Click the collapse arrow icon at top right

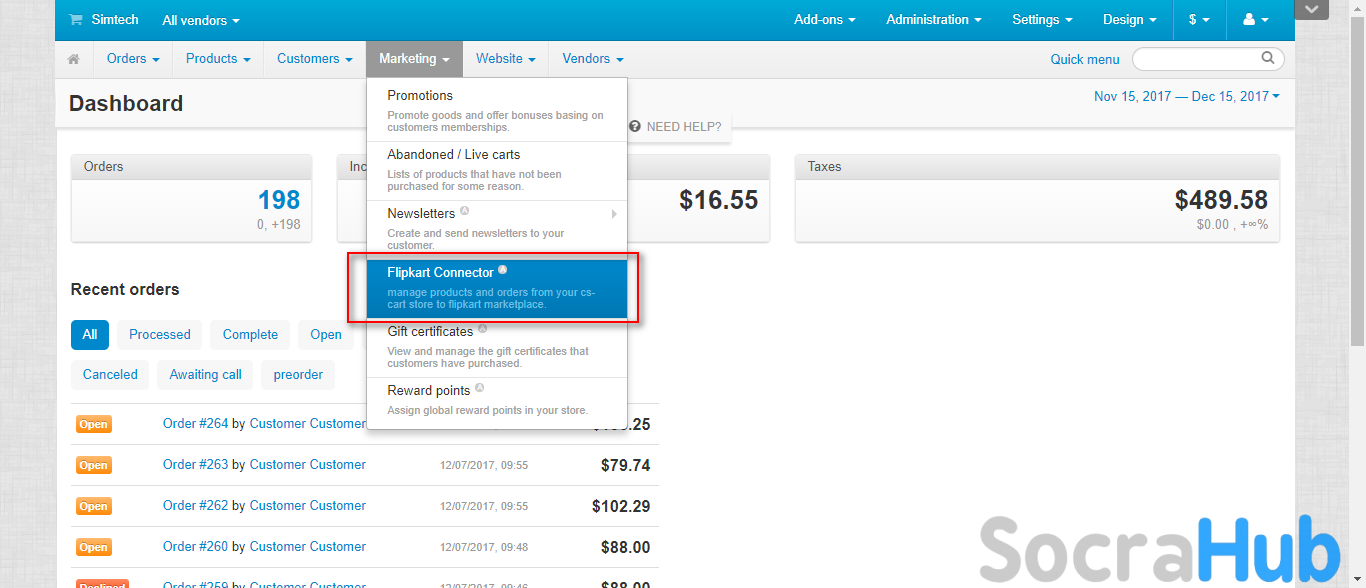tap(1311, 10)
